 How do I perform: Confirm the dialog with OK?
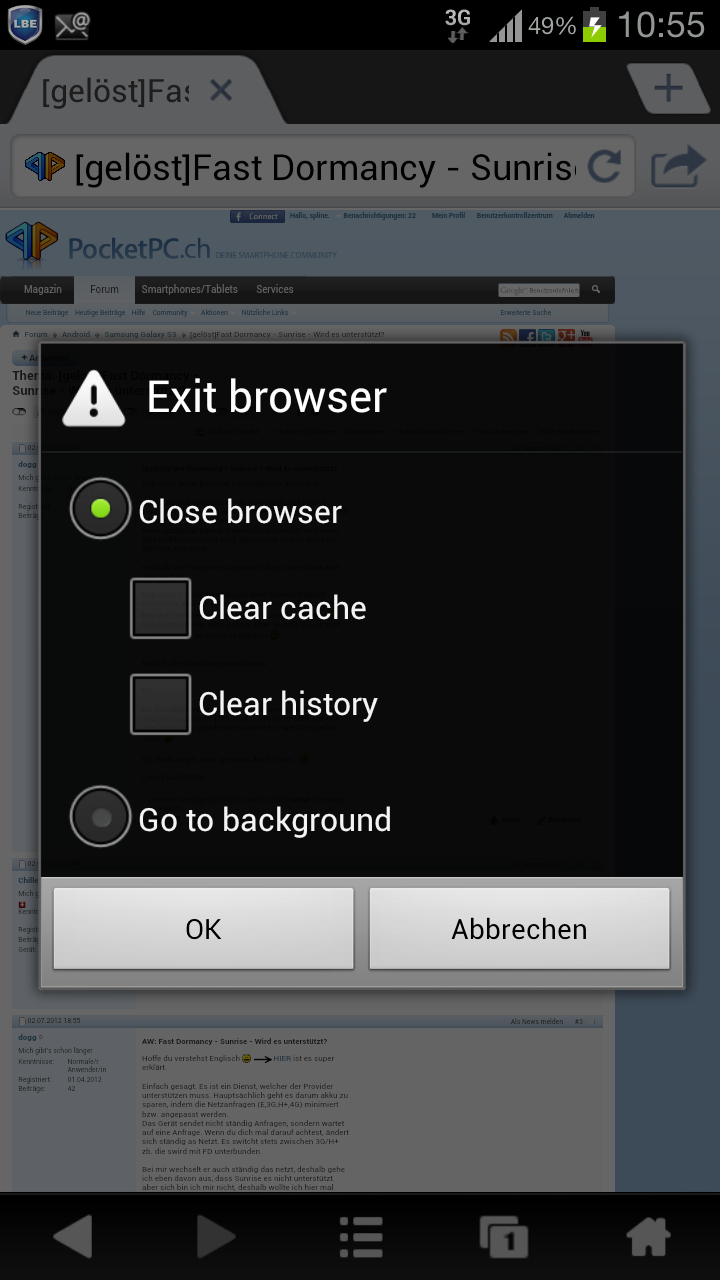pyautogui.click(x=203, y=929)
